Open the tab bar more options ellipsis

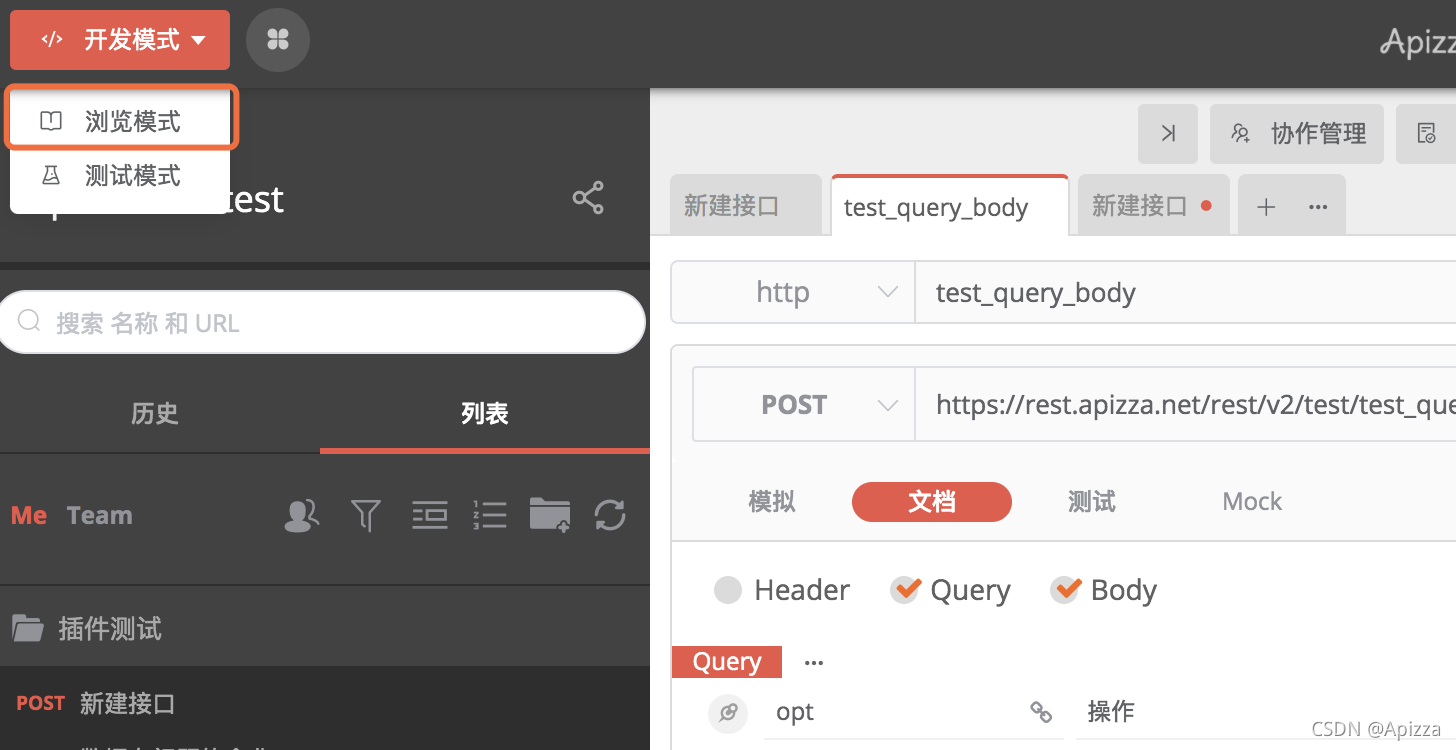(1318, 207)
